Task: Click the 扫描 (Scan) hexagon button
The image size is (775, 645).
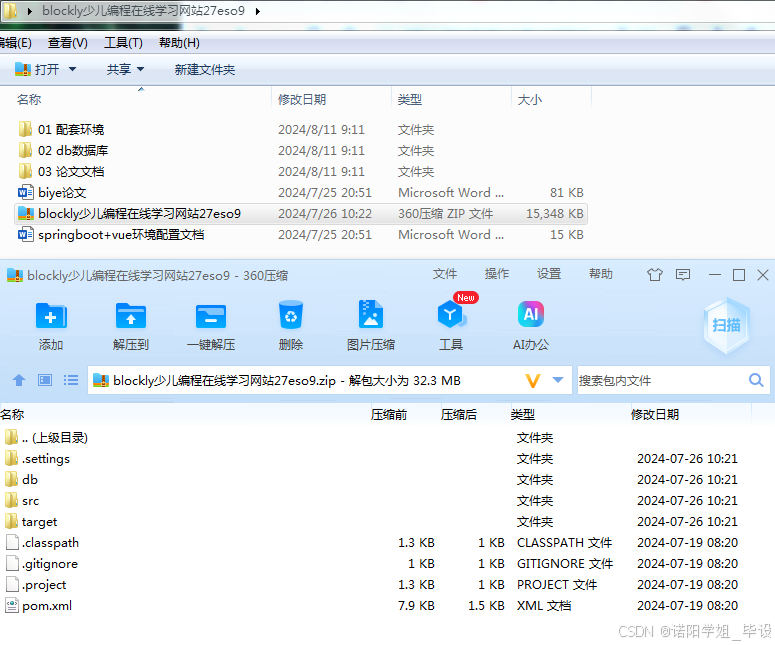Action: (727, 325)
